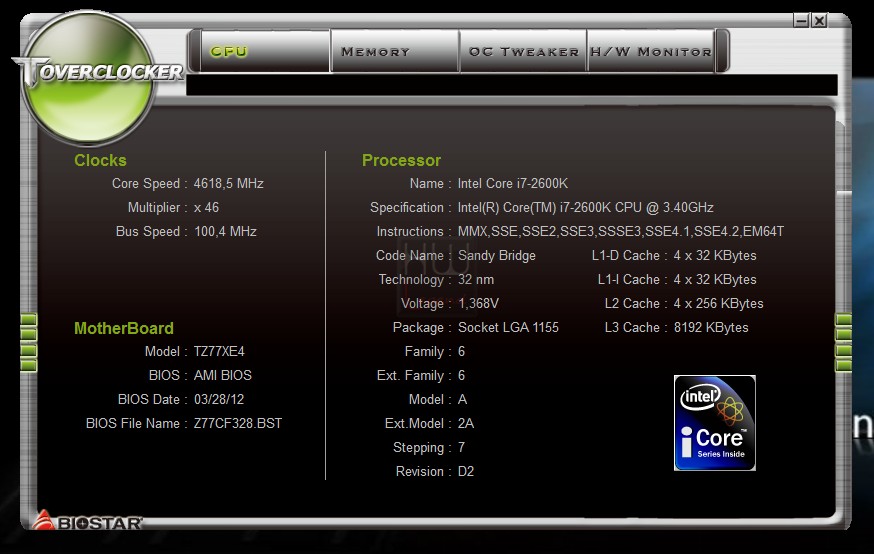Screen dimensions: 874x554
Task: Select L3 Cache value 8192 KBytes
Action: pyautogui.click(x=711, y=327)
